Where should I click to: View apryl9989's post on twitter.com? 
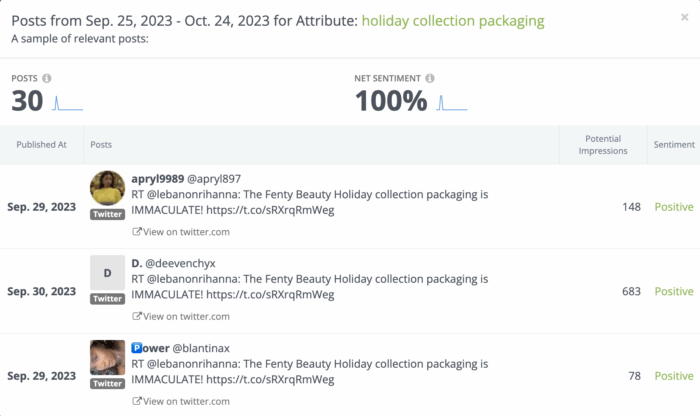coord(181,232)
